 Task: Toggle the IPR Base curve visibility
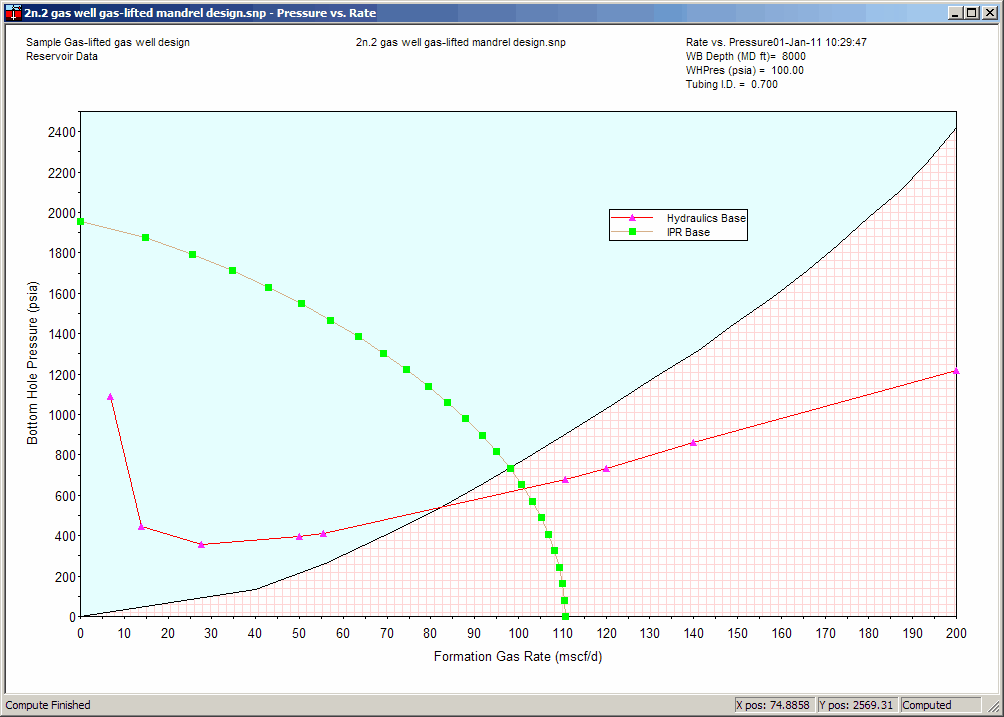click(x=678, y=231)
